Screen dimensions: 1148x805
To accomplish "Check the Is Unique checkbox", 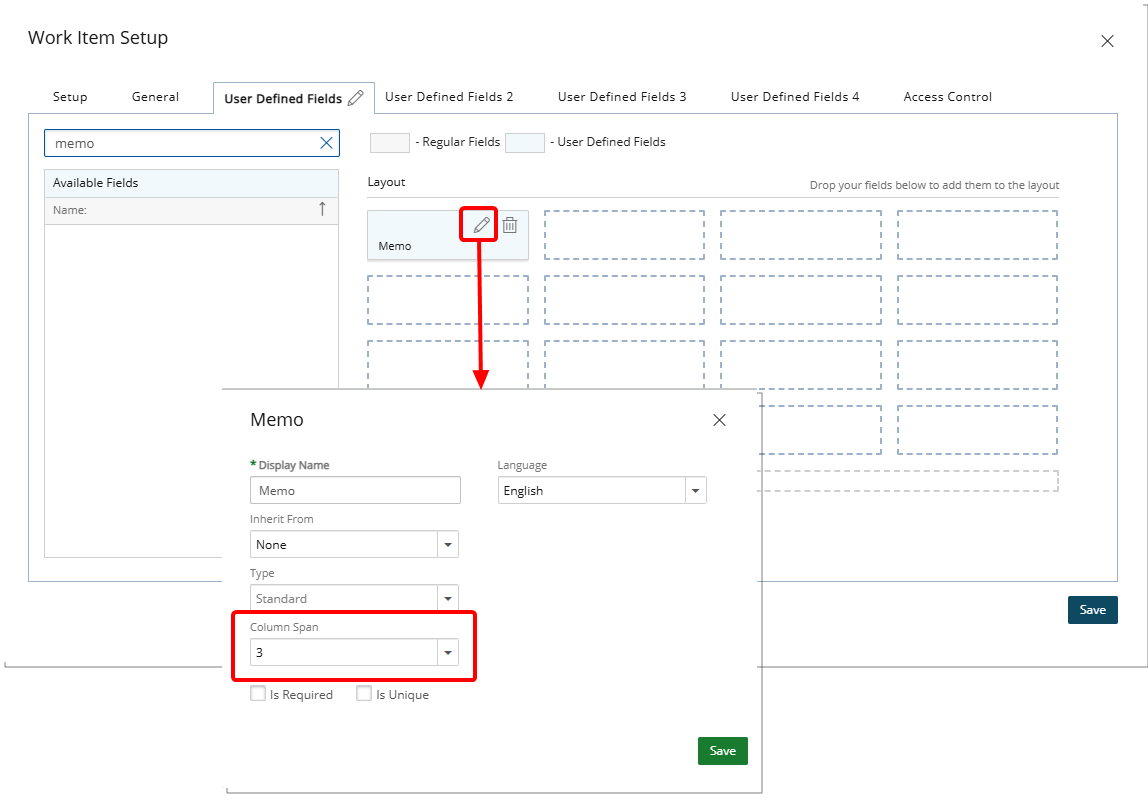I will point(364,694).
